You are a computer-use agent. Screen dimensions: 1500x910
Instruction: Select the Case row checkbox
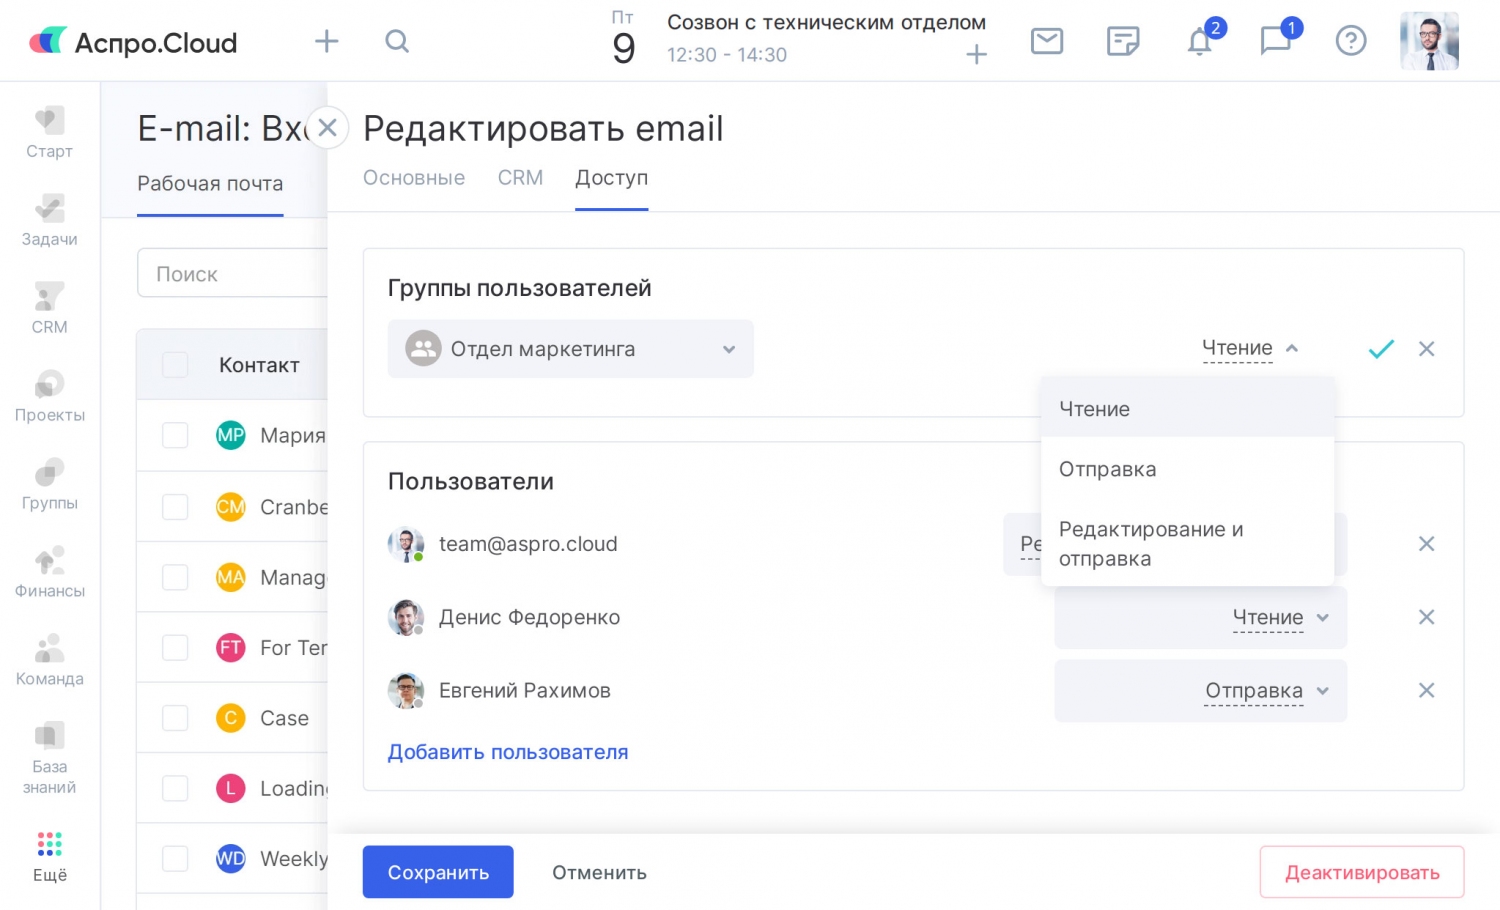tap(175, 718)
